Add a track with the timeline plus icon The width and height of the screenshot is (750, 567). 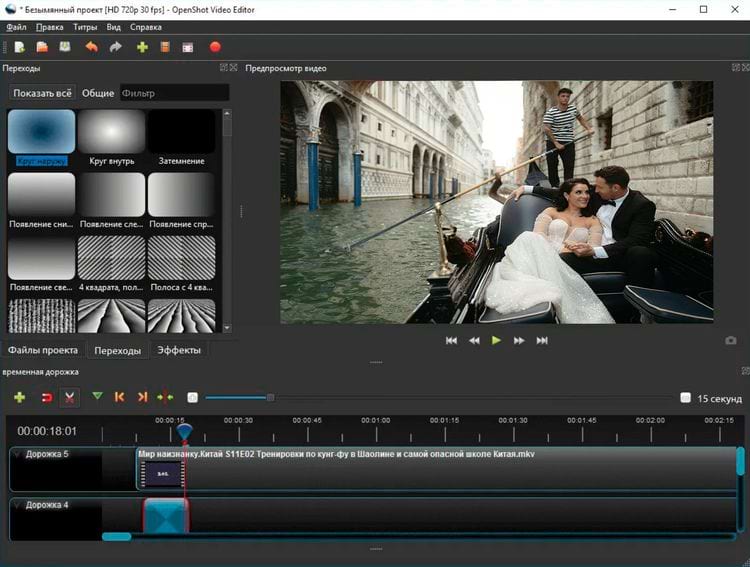19,397
